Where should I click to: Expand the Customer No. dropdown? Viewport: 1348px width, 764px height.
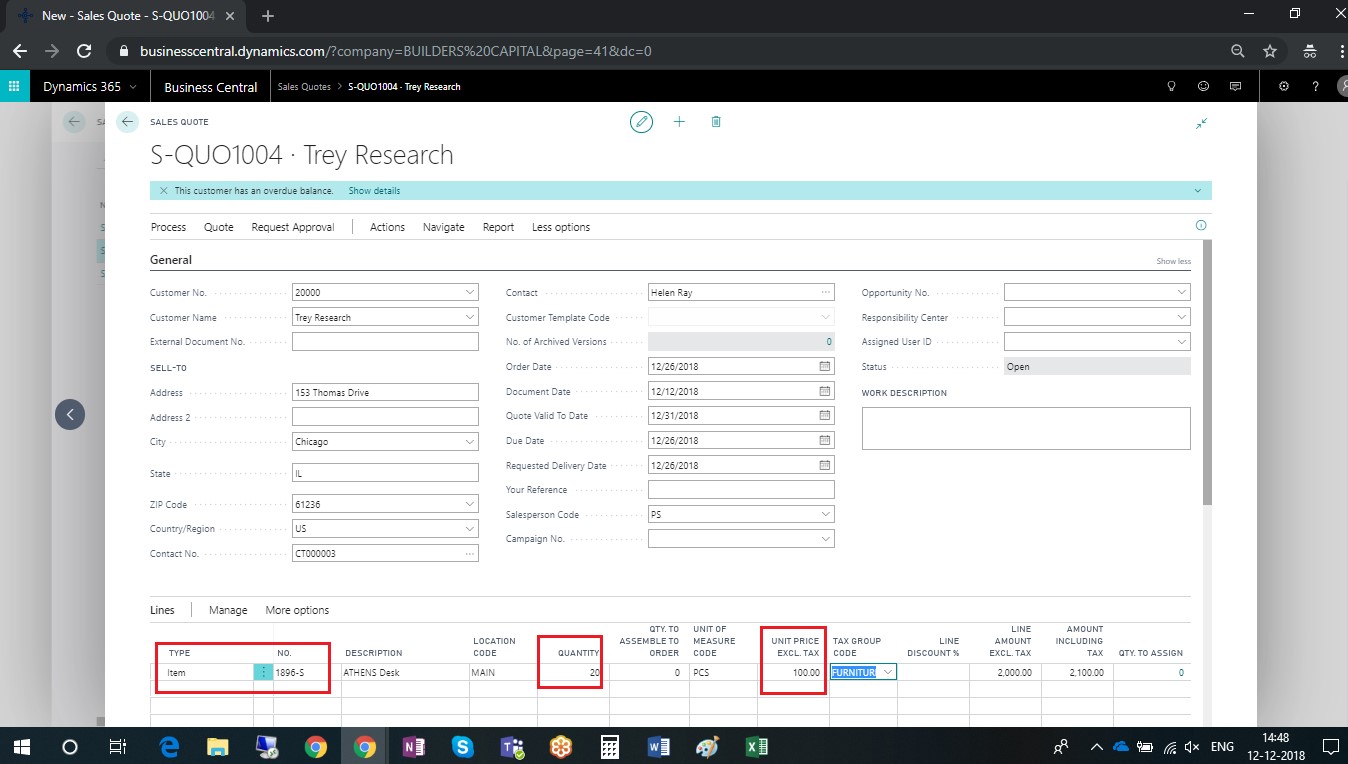[471, 293]
